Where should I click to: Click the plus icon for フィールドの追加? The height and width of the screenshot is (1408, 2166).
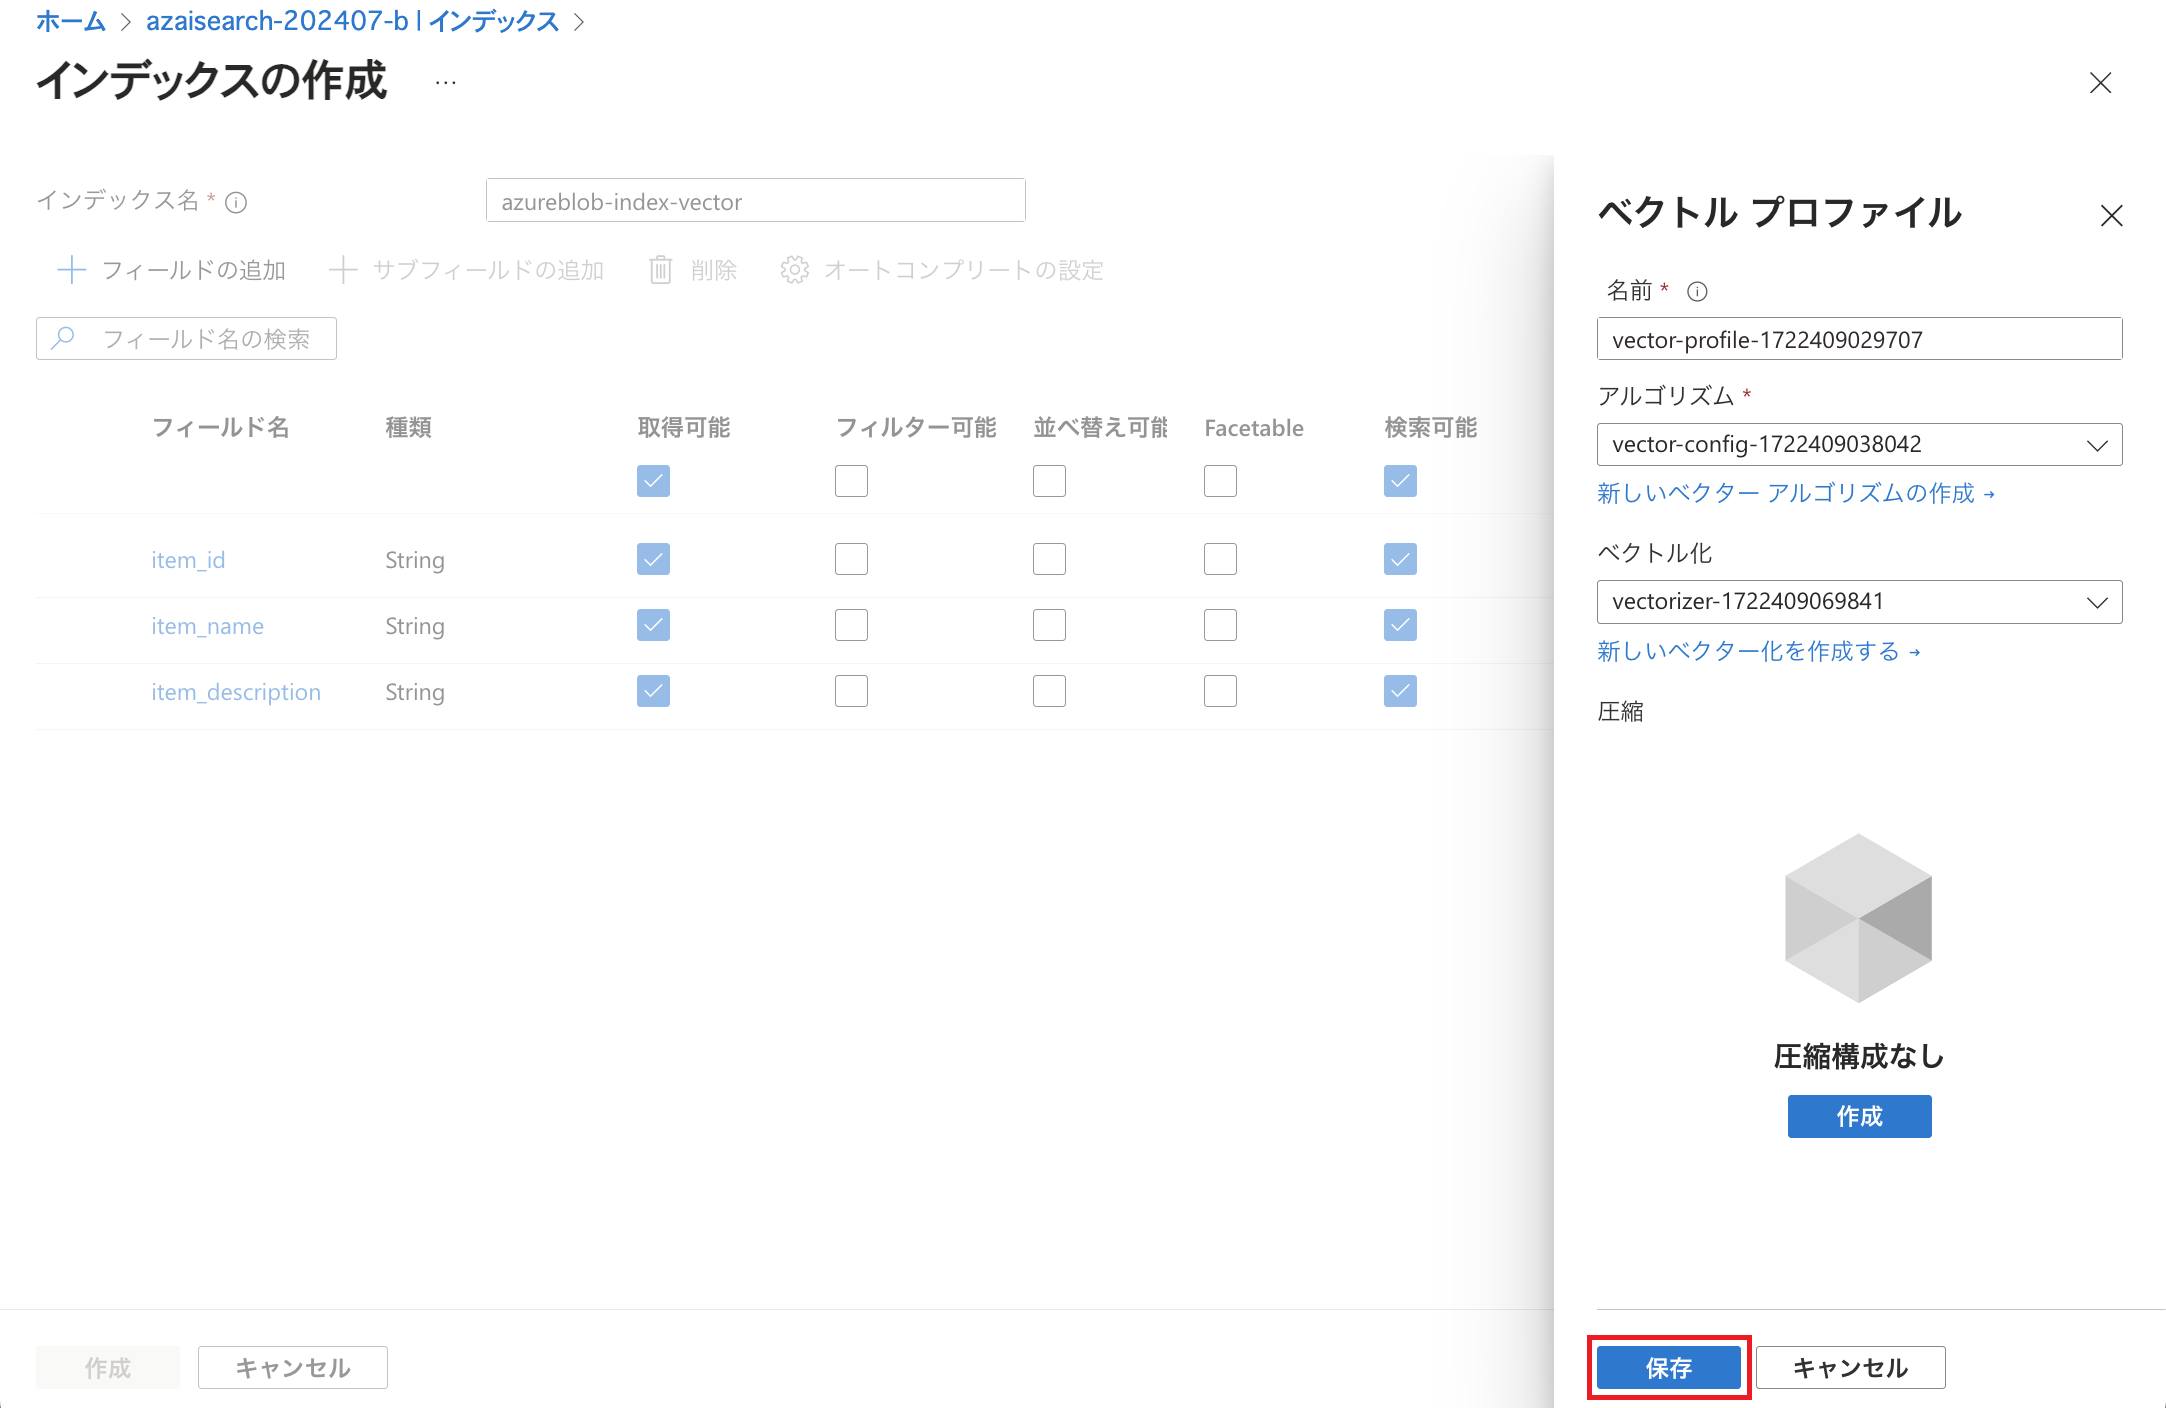72,270
